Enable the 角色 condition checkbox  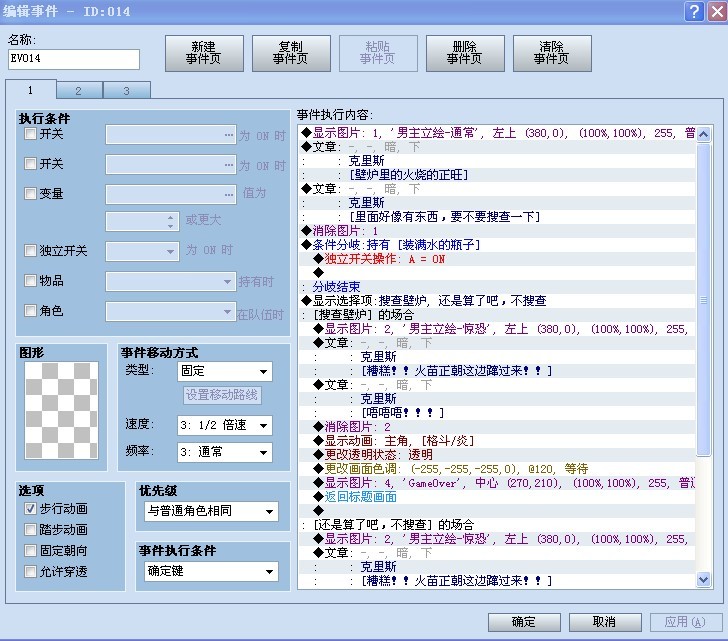[30, 310]
